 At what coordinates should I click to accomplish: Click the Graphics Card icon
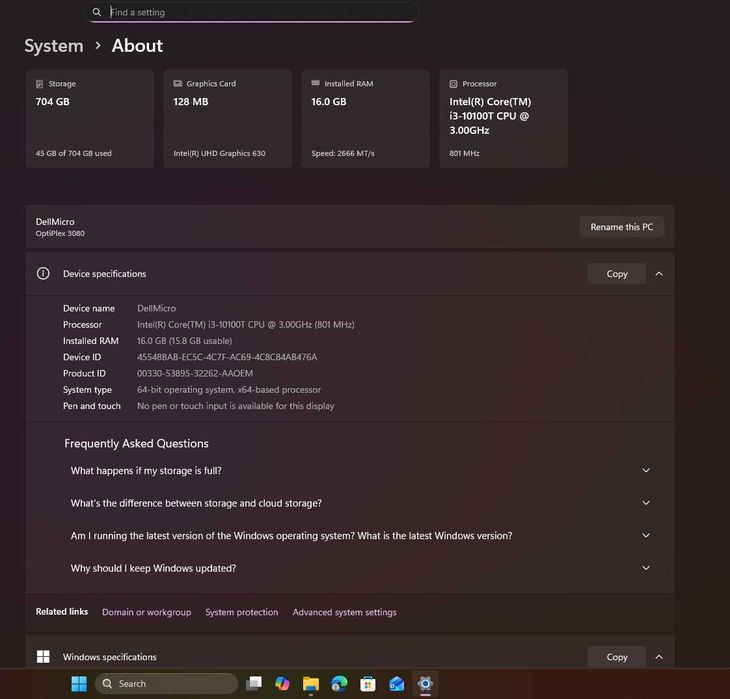tap(177, 84)
